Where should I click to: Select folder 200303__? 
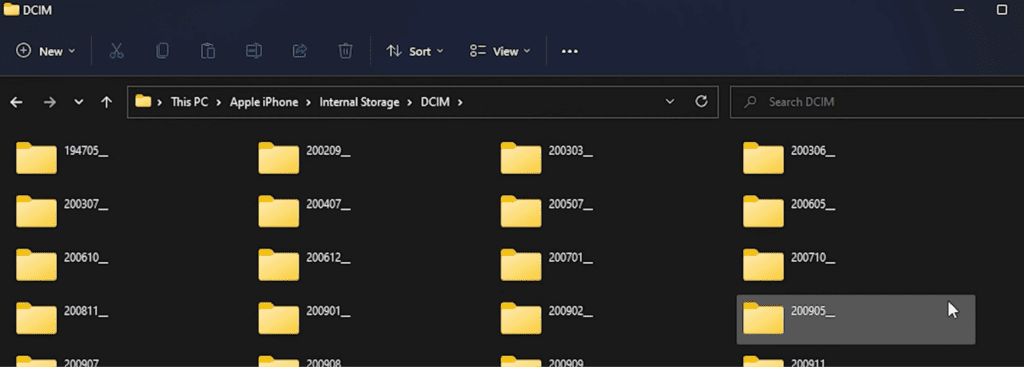547,157
